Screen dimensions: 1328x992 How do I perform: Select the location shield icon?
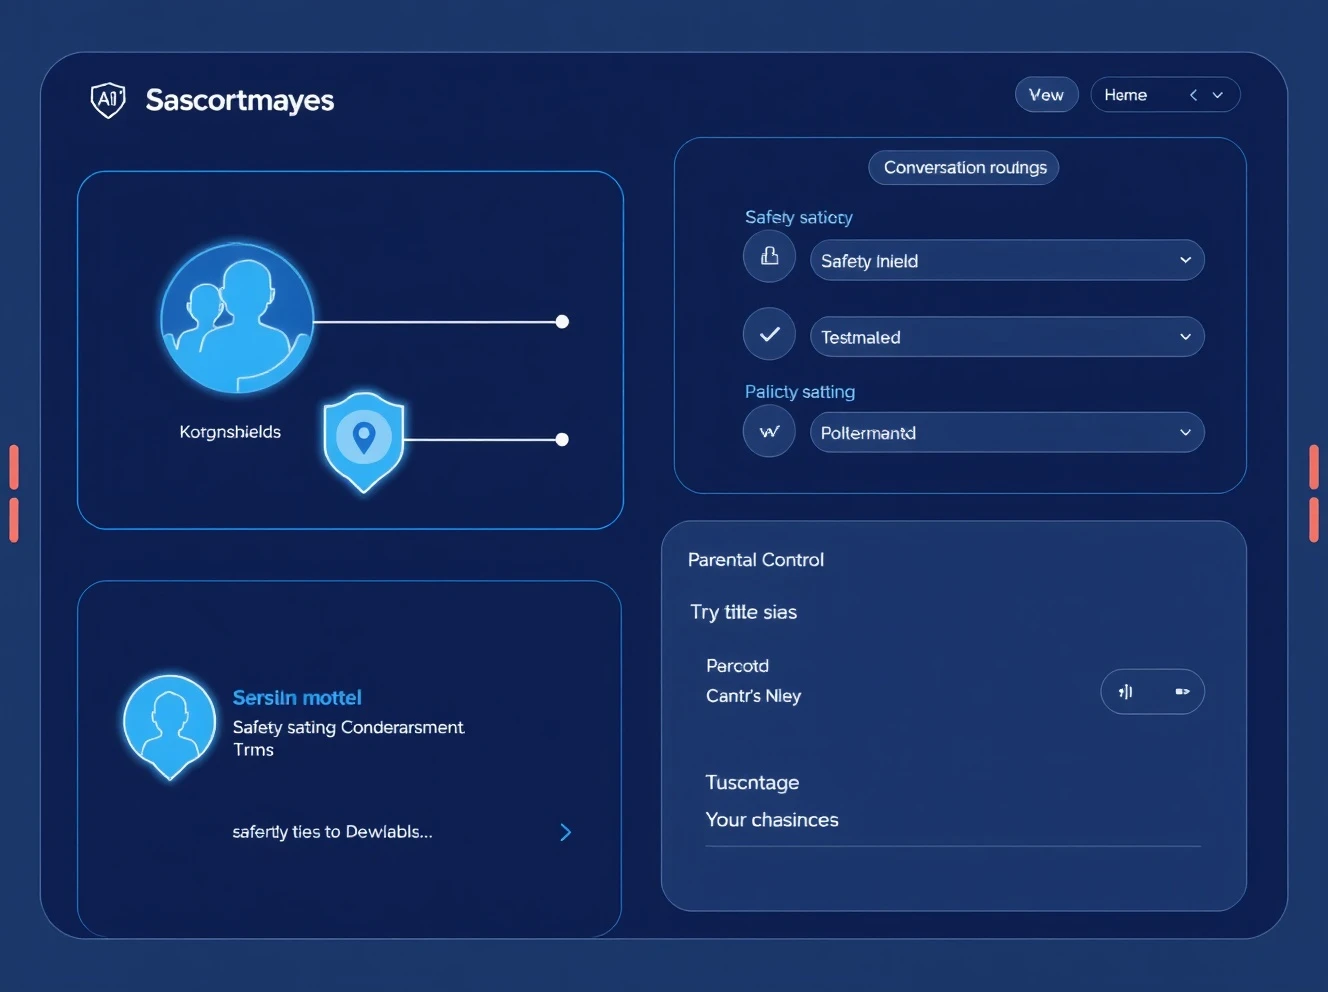click(364, 440)
